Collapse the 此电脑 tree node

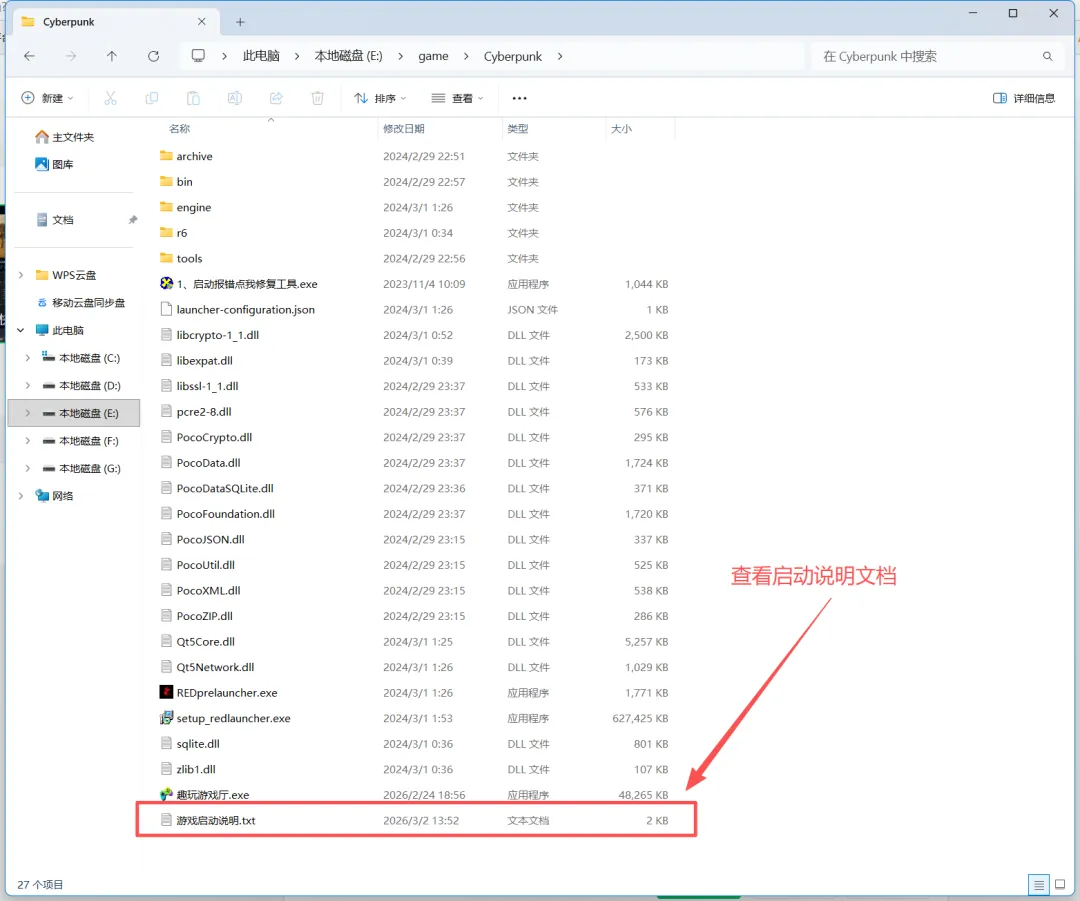click(21, 330)
